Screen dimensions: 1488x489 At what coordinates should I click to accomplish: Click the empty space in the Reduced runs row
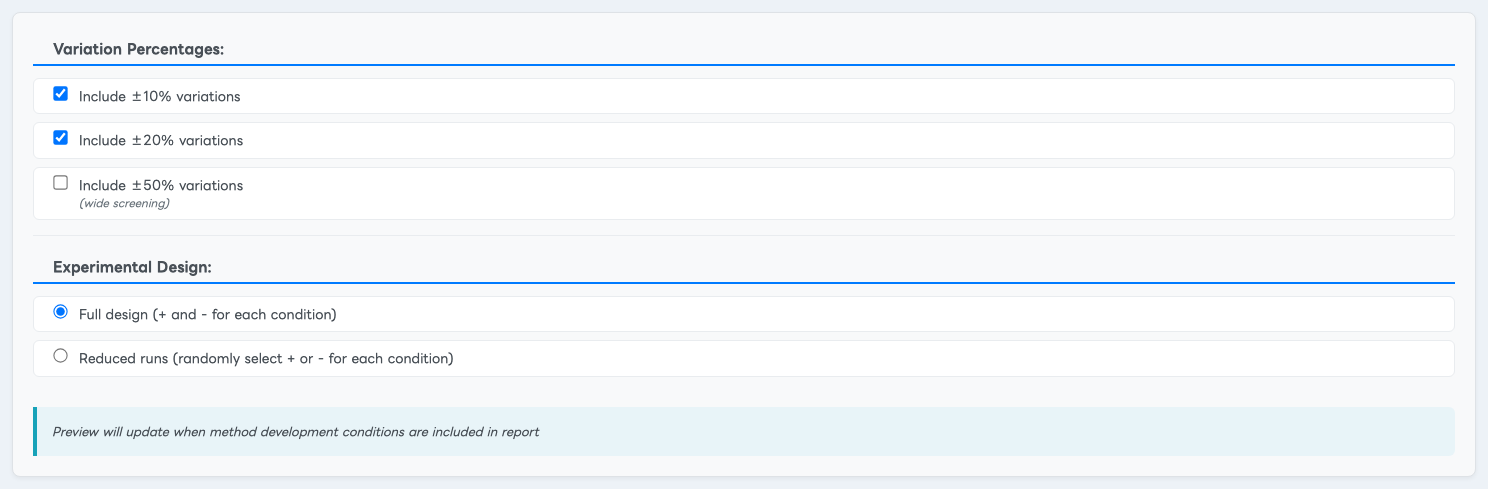pos(950,358)
